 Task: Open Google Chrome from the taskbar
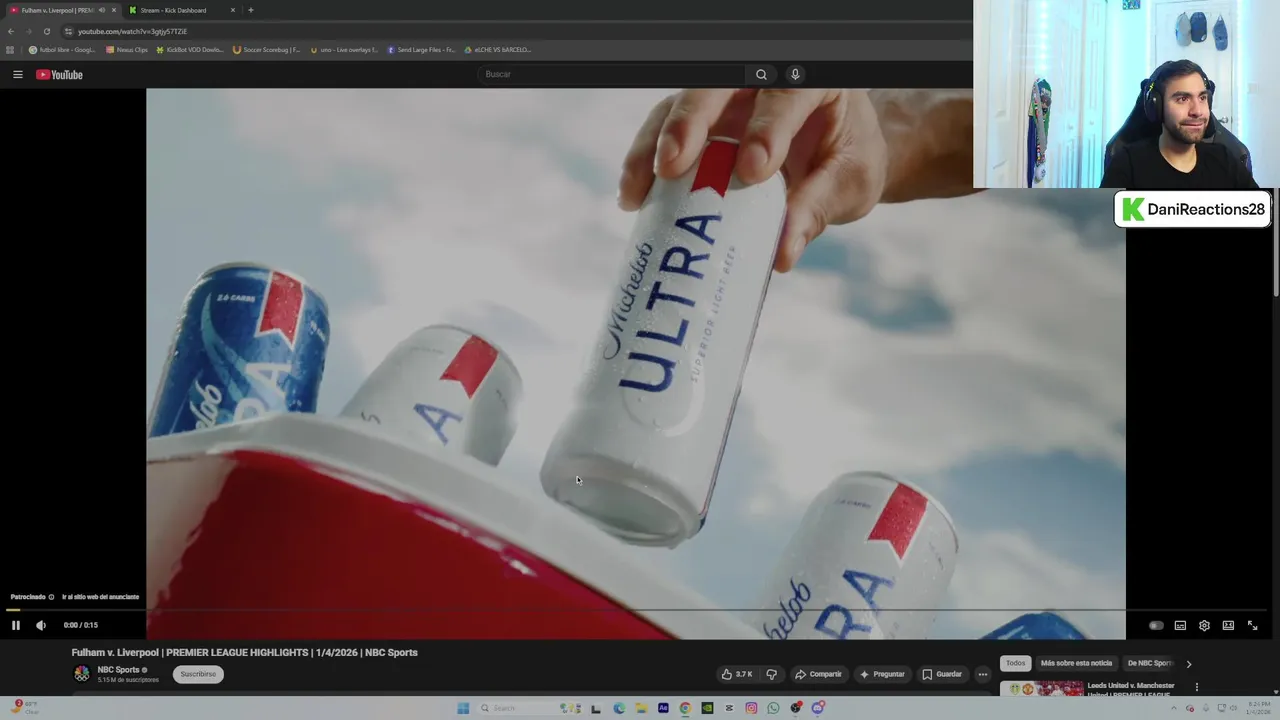(x=685, y=708)
